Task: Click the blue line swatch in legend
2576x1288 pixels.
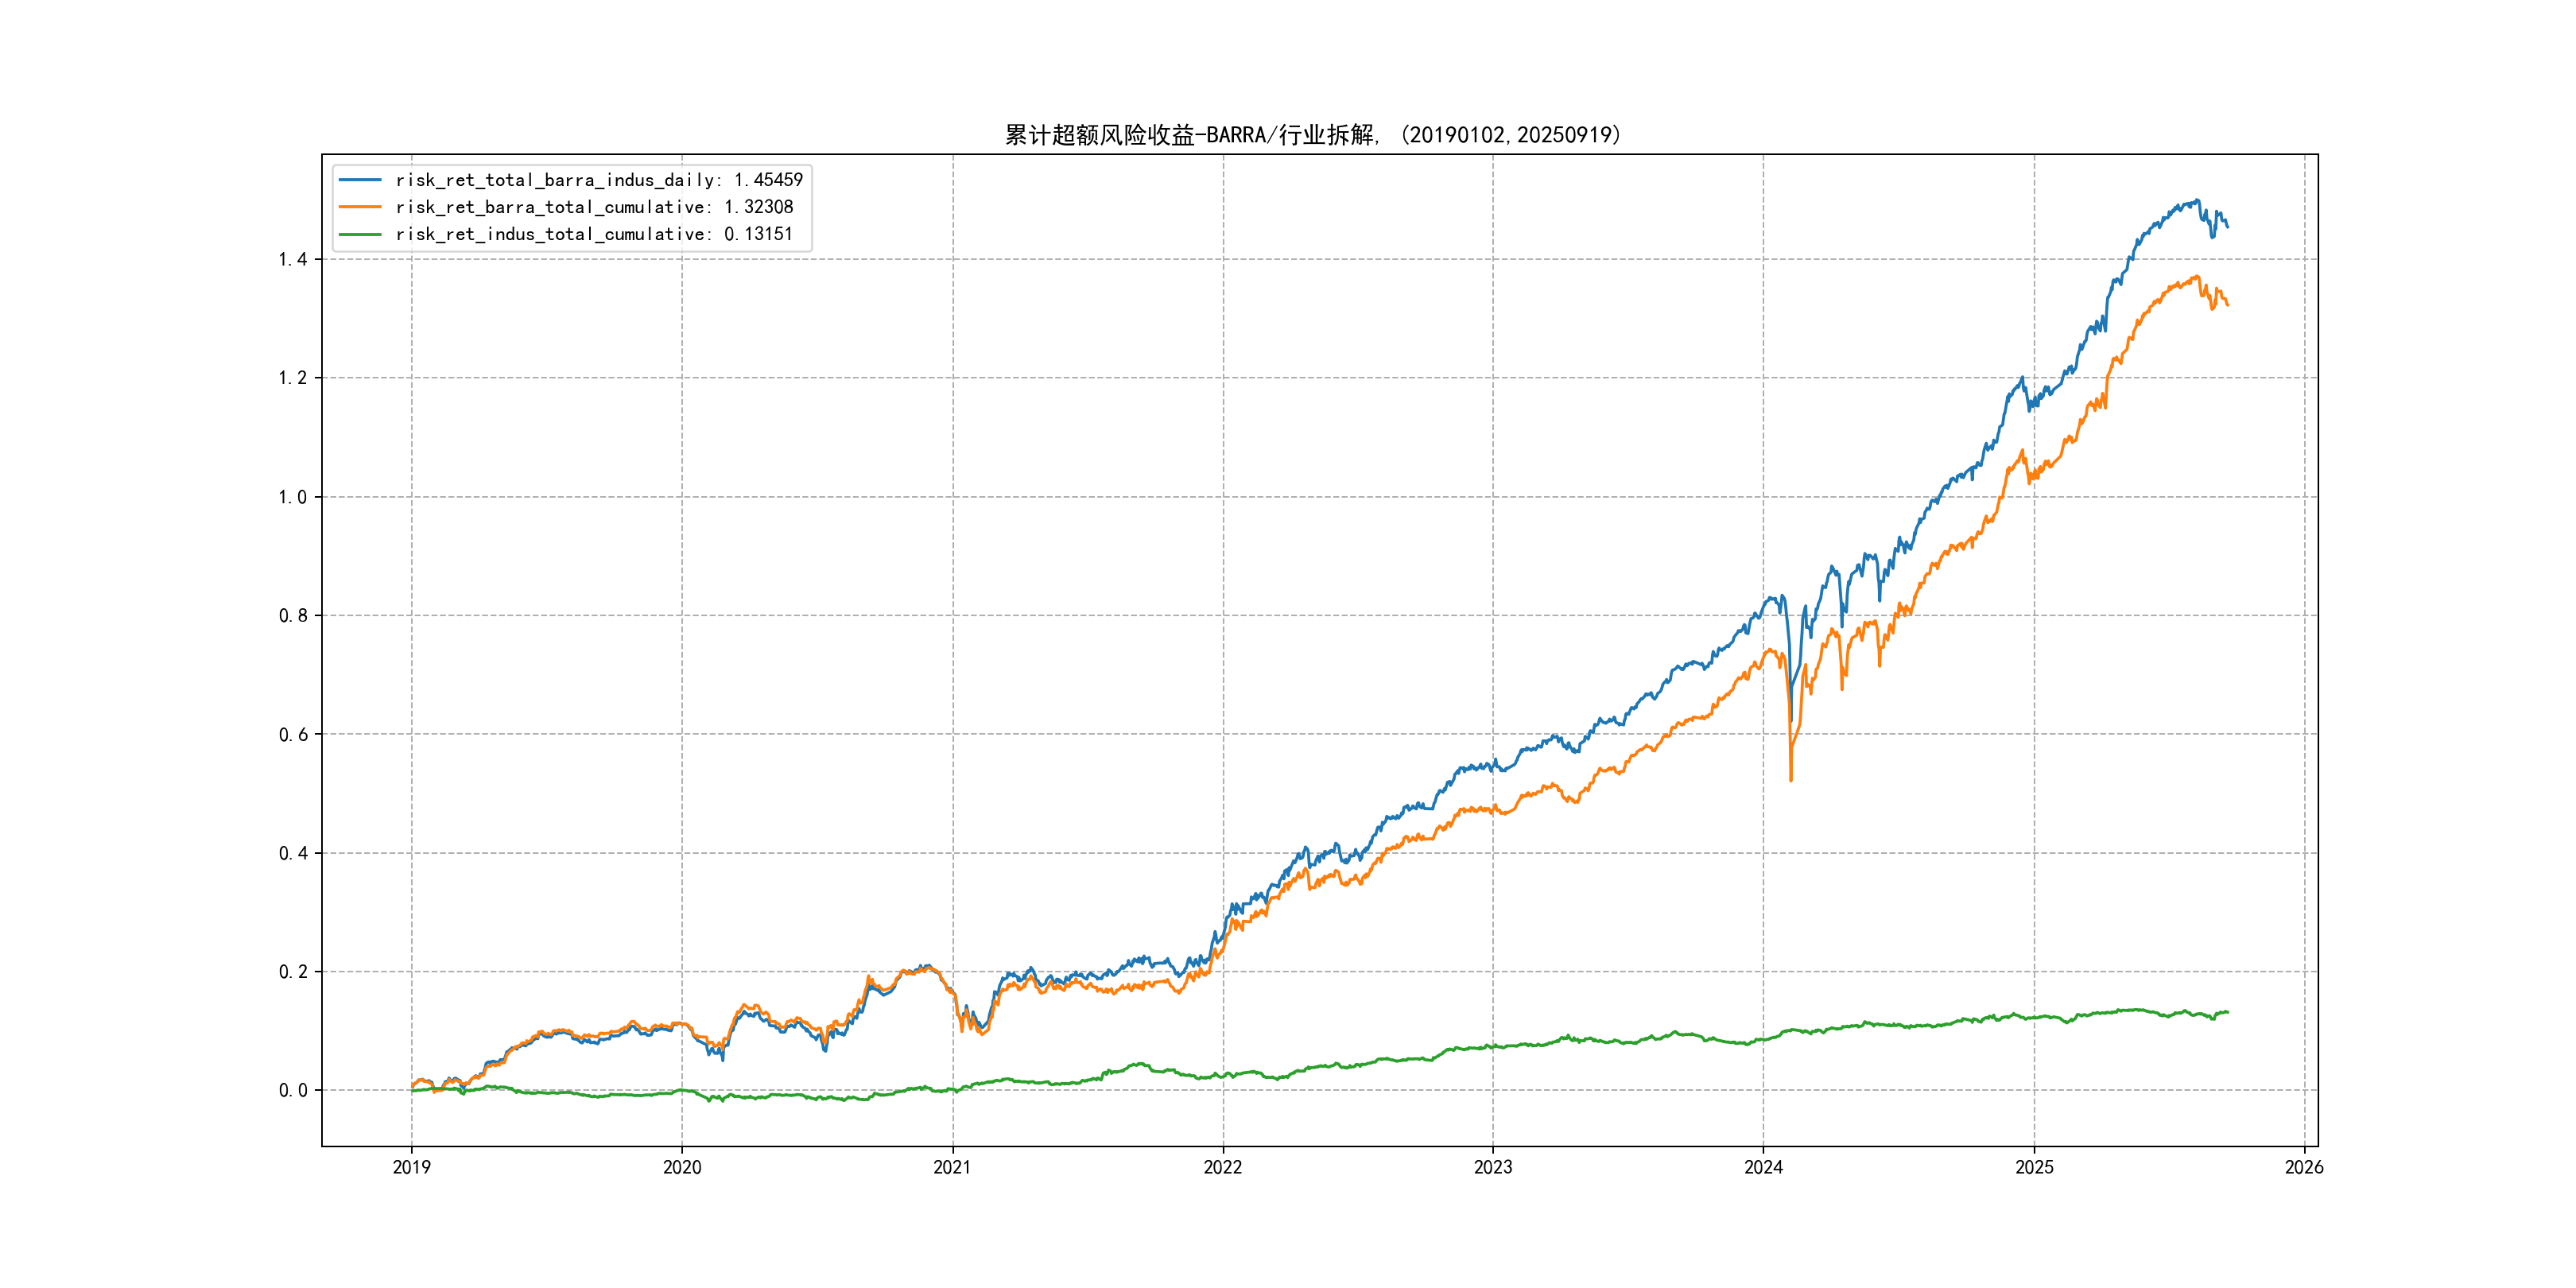Action: (360, 180)
